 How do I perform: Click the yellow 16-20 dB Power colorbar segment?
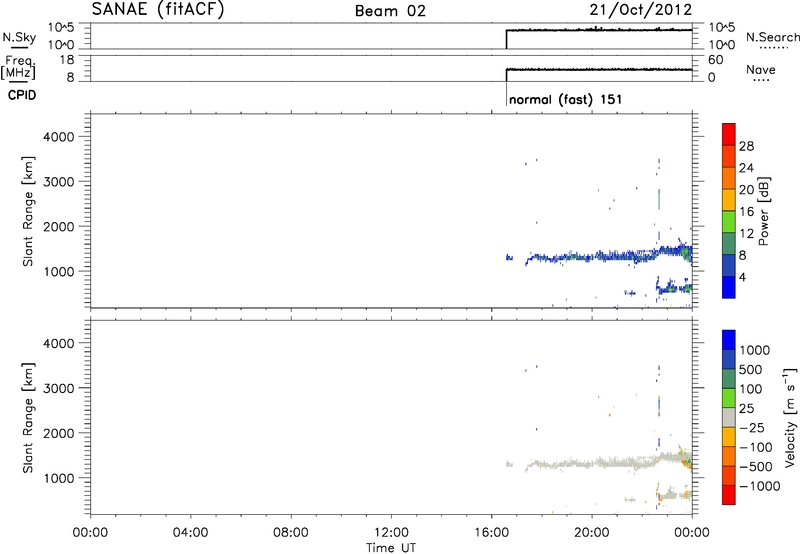(729, 199)
